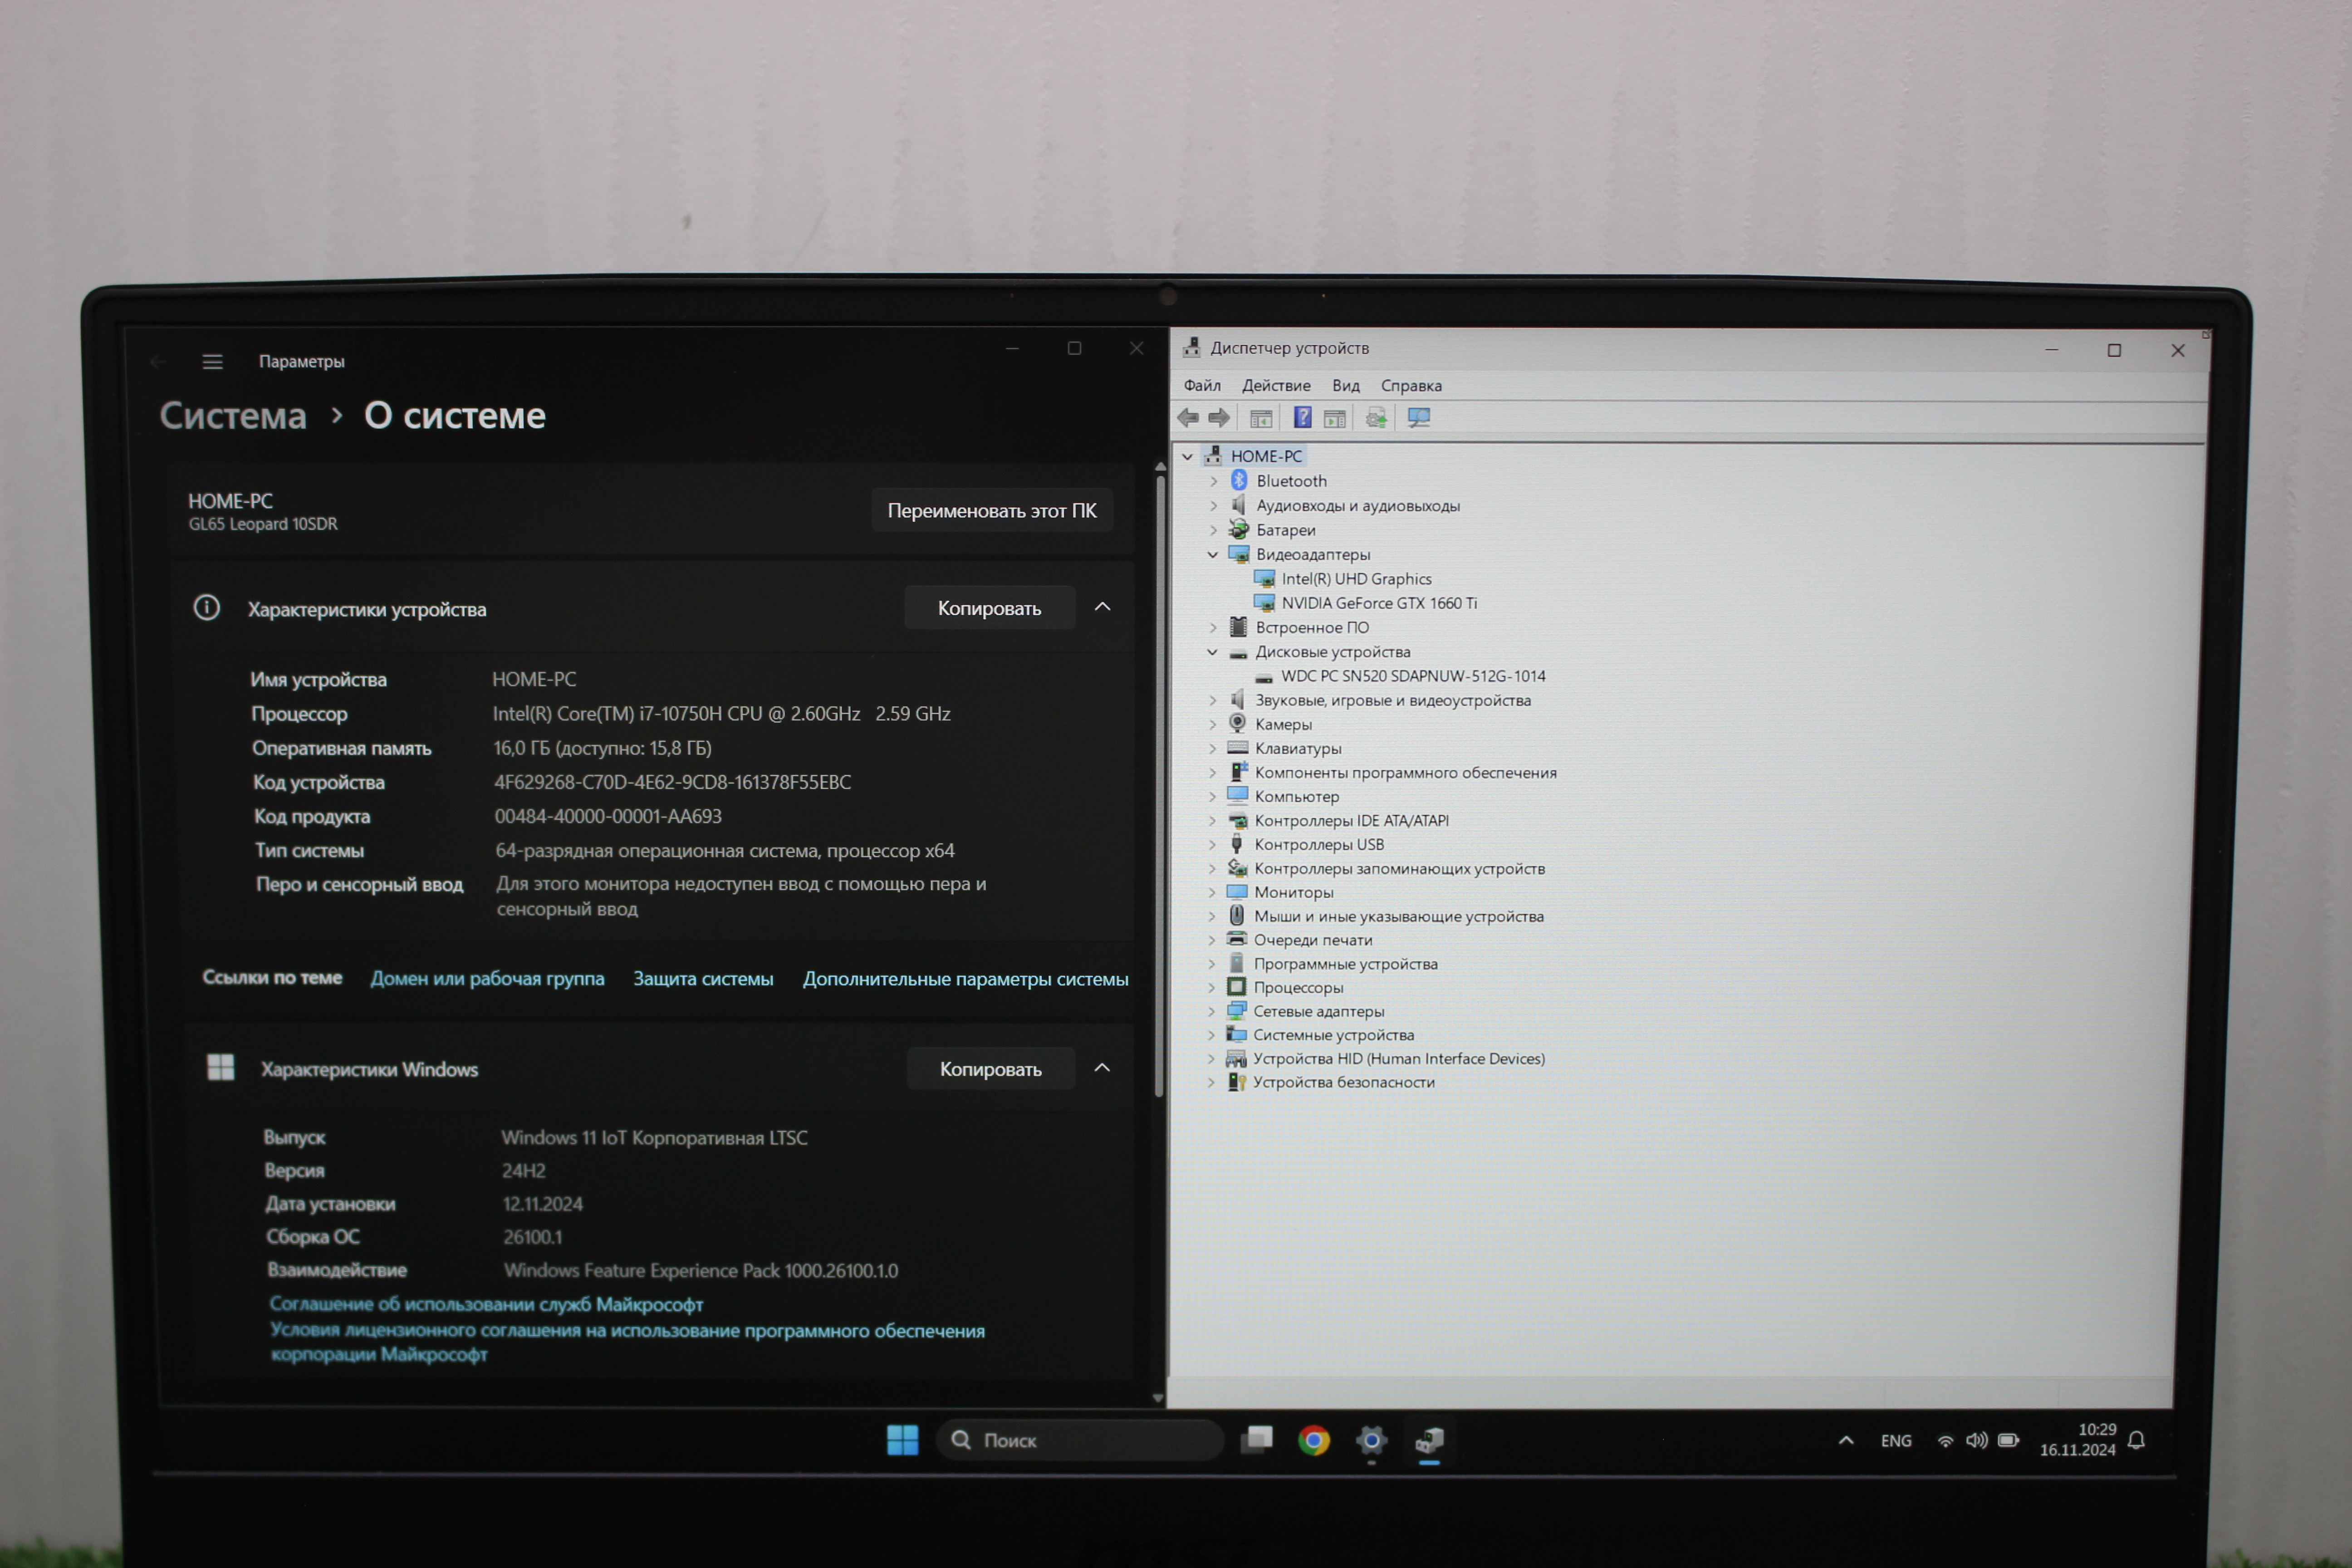The width and height of the screenshot is (2352, 1568).
Task: Open Chrome from the taskbar
Action: 1313,1440
